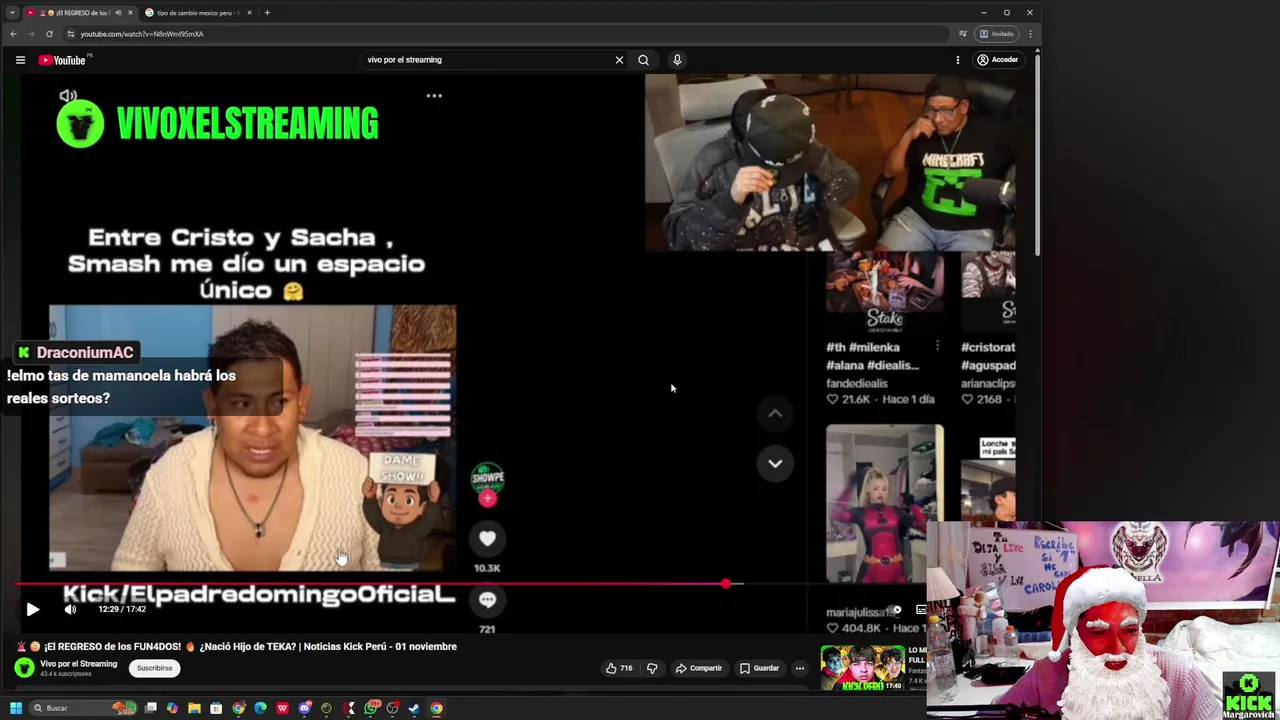
Task: Click in-video Stake thumbnail #th #milenka
Action: 884,291
